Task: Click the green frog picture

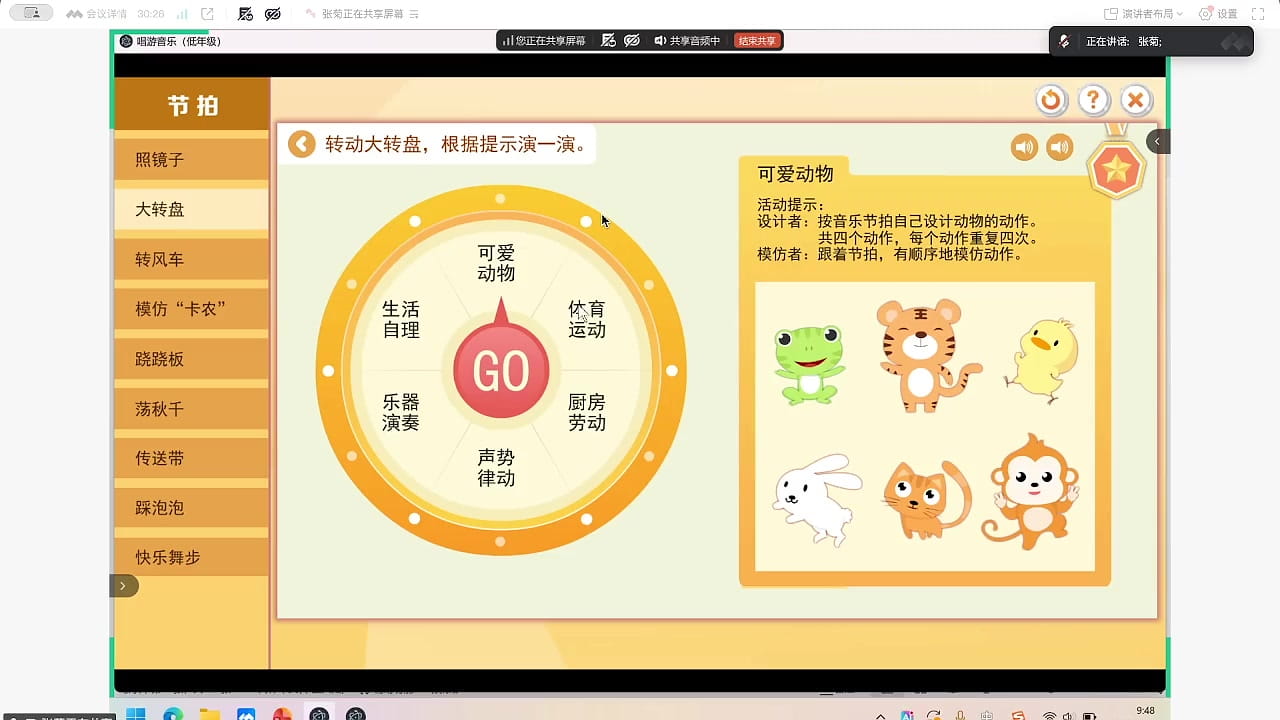Action: point(809,363)
